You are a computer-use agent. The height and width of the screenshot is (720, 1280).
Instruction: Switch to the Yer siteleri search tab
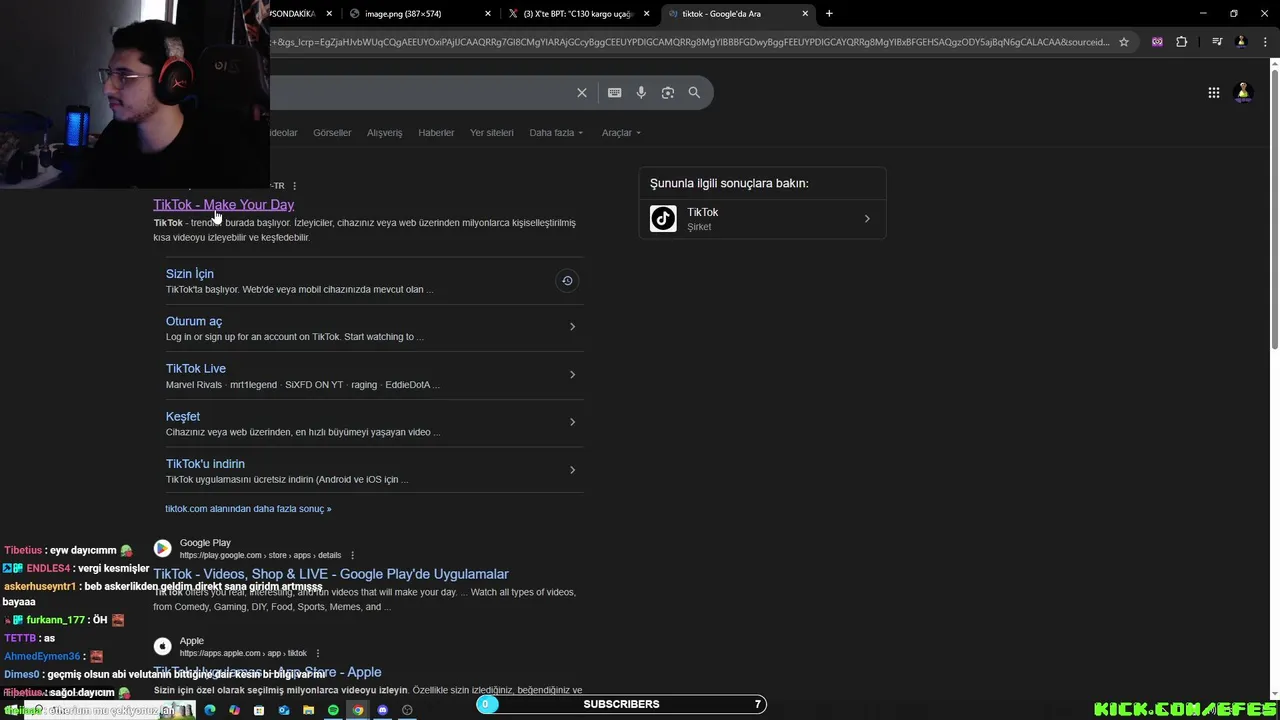point(492,133)
